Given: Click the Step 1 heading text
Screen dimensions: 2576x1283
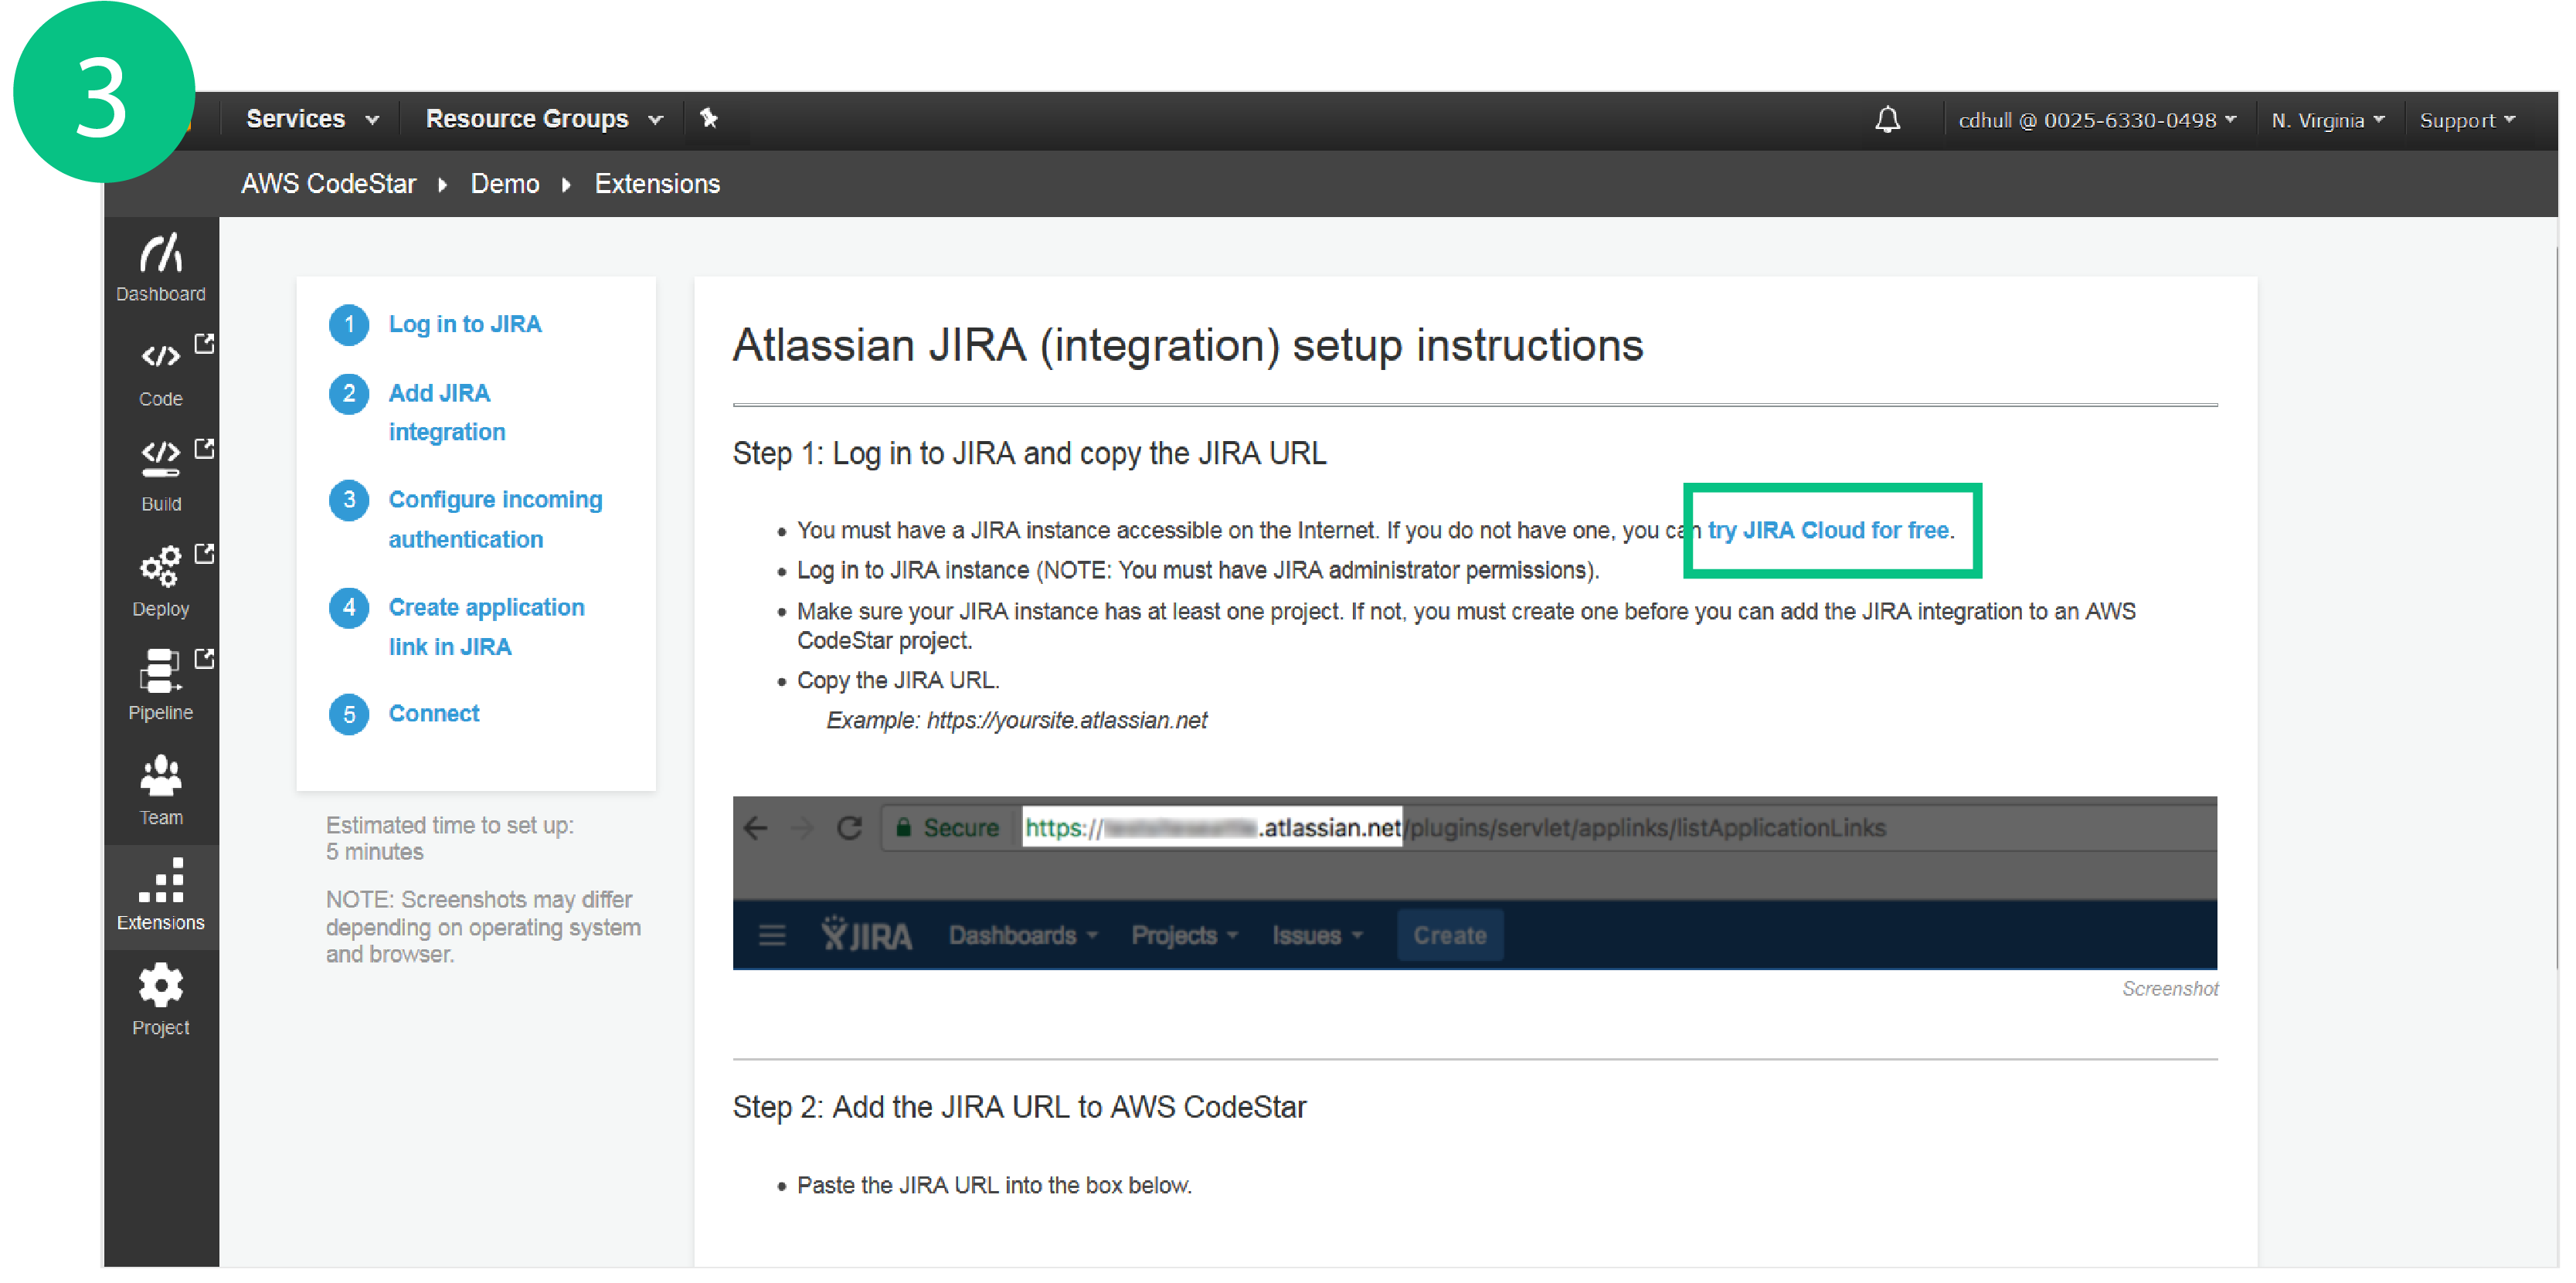Looking at the screenshot, I should (x=1029, y=454).
